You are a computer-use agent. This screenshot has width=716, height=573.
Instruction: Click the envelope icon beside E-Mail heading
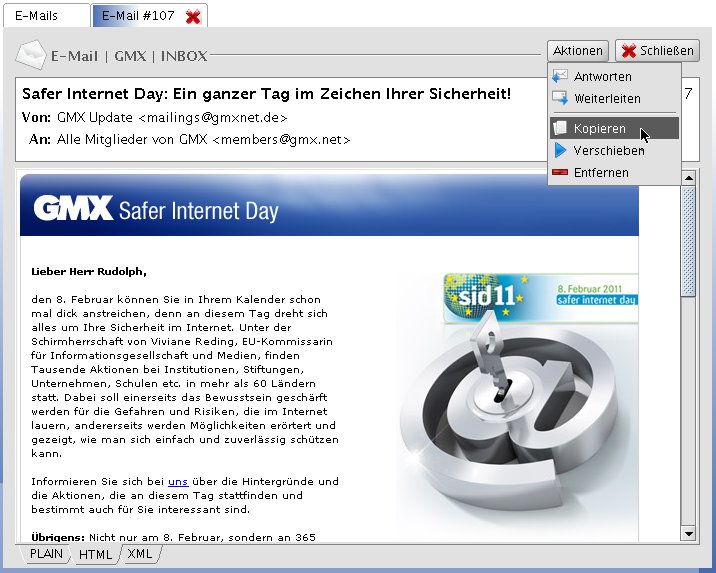click(x=31, y=55)
